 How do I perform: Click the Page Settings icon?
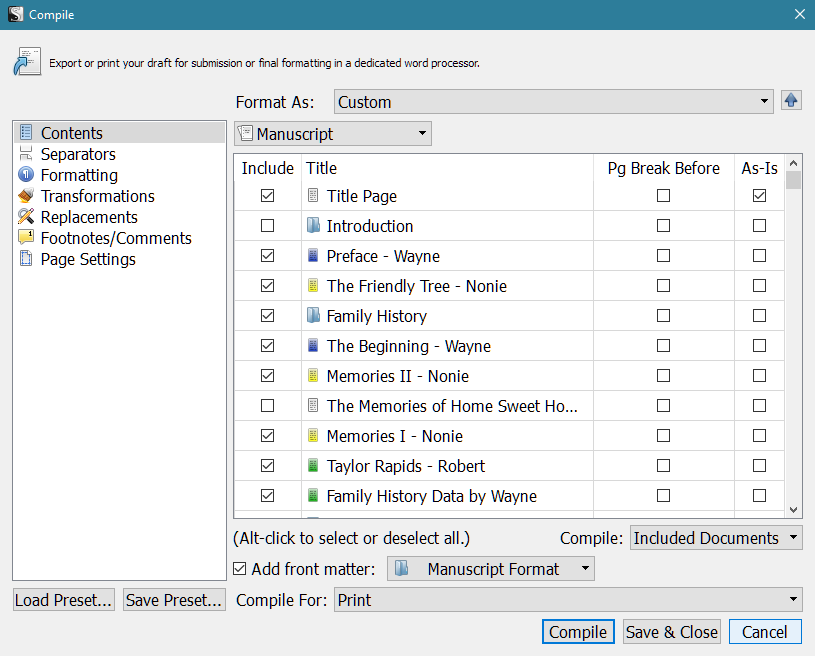point(26,259)
